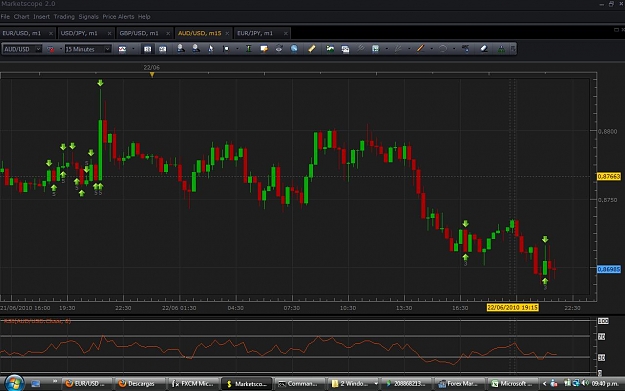625x391 pixels.
Task: Open Forex Mar... window from the taskbar
Action: pyautogui.click(x=459, y=383)
